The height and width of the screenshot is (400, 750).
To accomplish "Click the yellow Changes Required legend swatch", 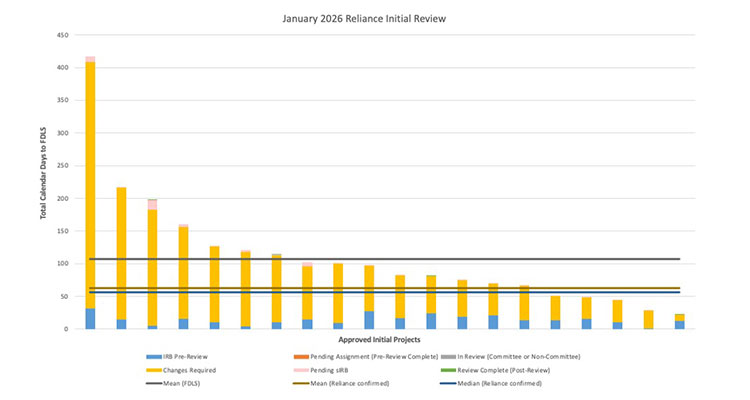I will coord(153,370).
